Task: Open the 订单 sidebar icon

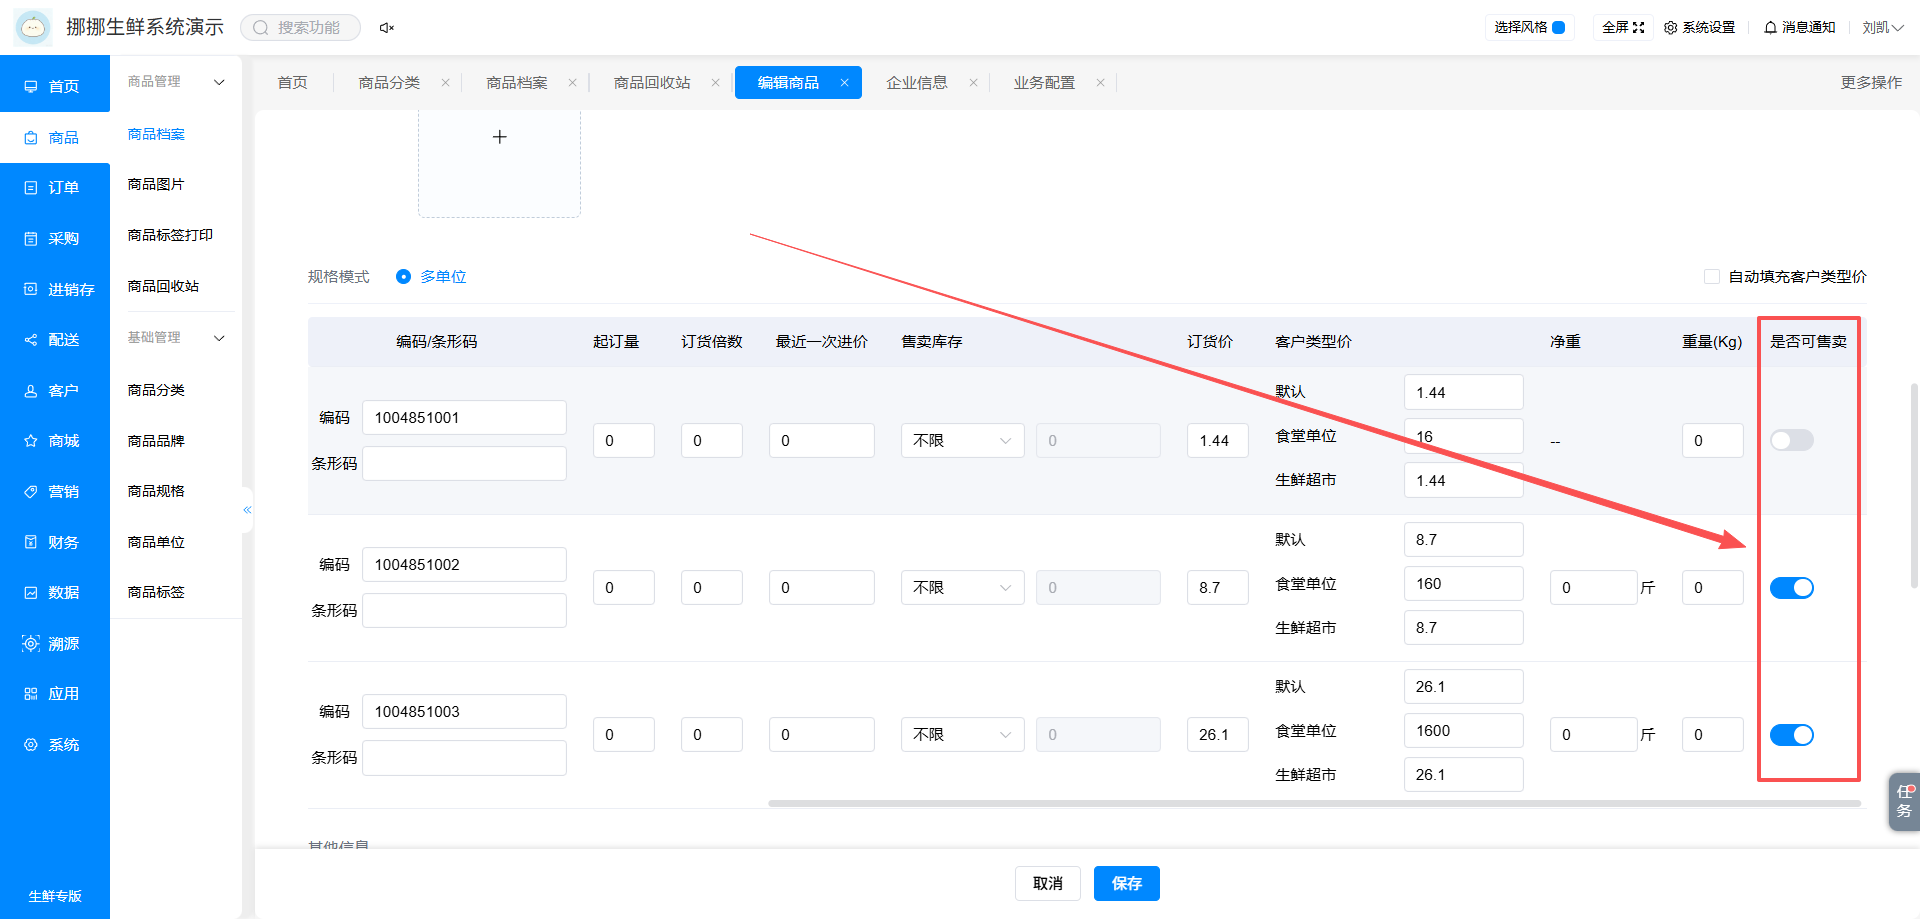Action: click(x=31, y=188)
